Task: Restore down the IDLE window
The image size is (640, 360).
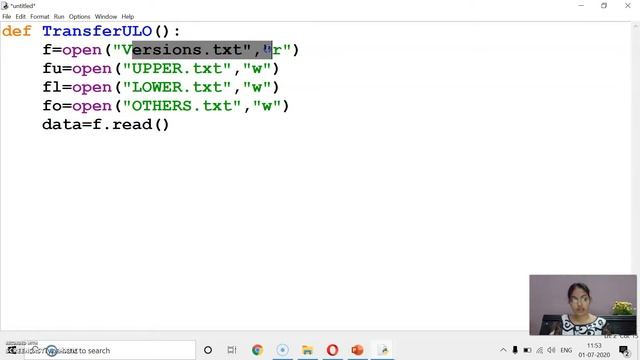Action: coord(604,6)
